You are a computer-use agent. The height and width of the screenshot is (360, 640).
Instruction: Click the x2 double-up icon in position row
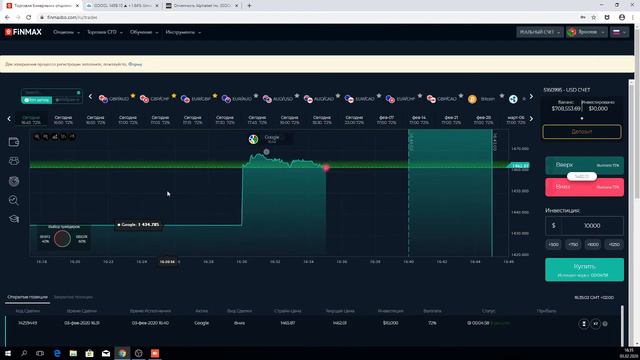click(596, 323)
